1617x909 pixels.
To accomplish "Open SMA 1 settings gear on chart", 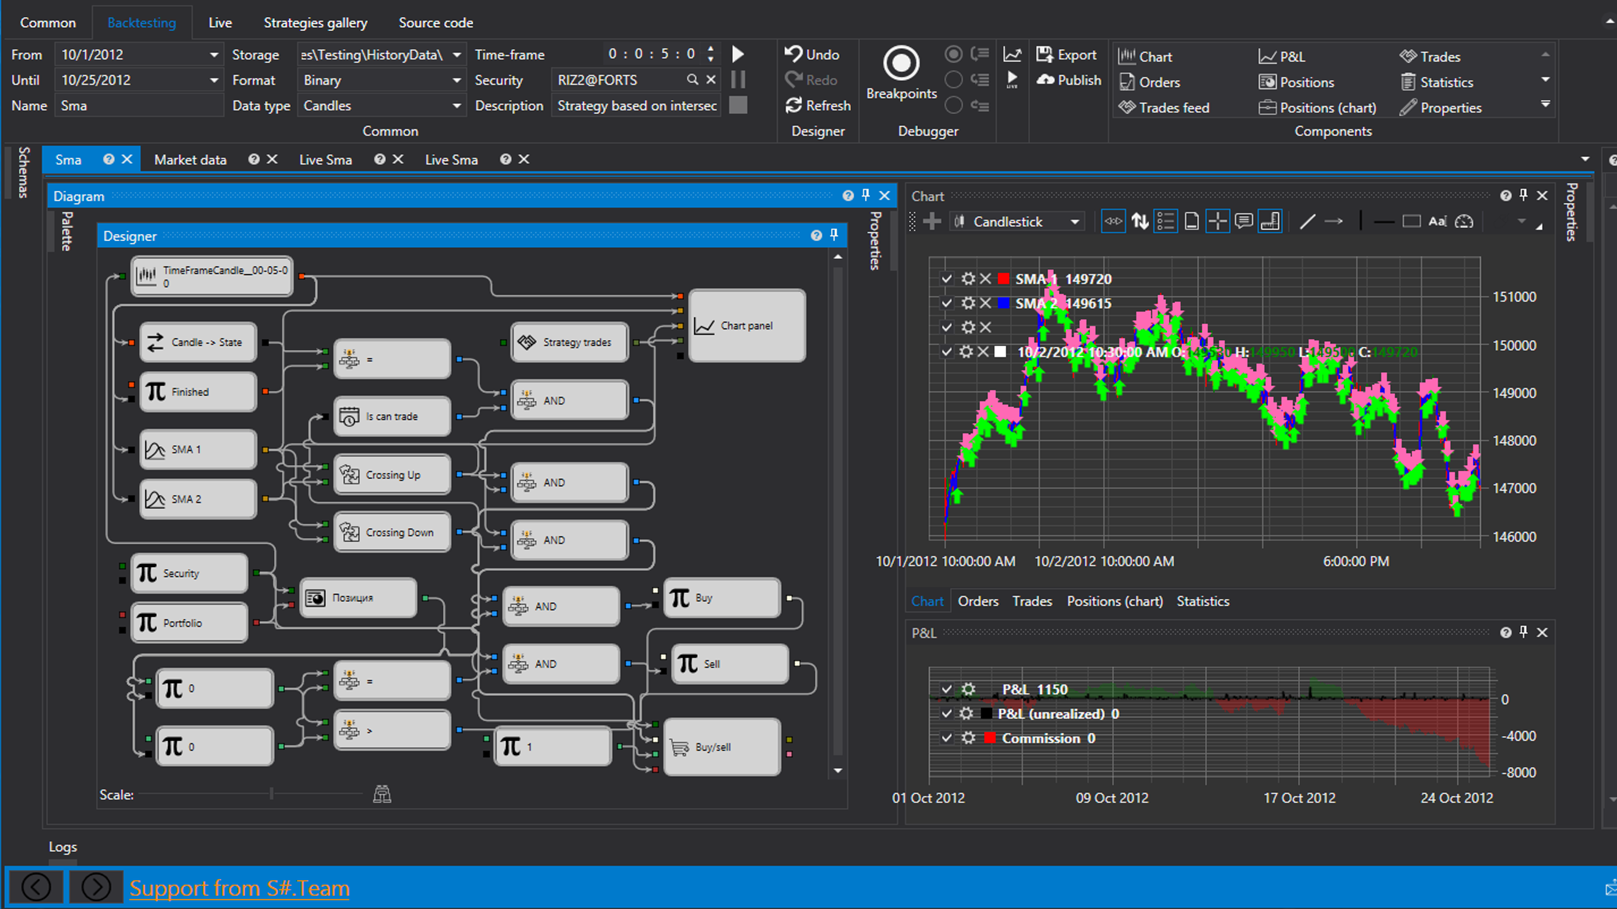I will (x=968, y=279).
